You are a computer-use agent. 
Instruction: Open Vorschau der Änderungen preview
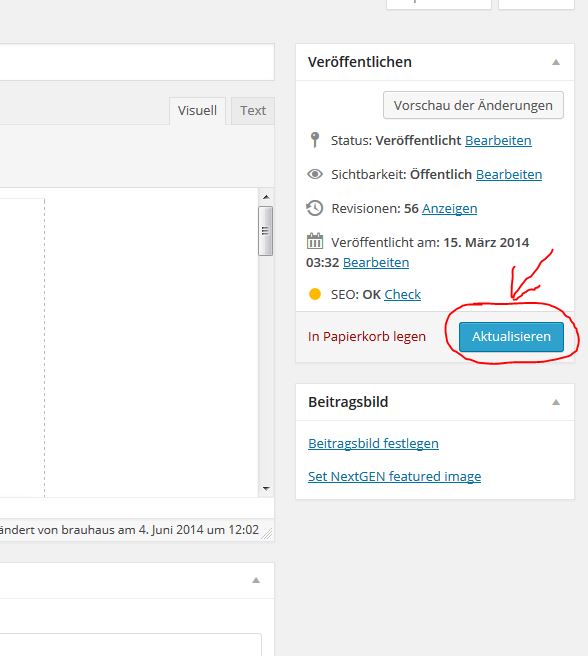point(473,105)
